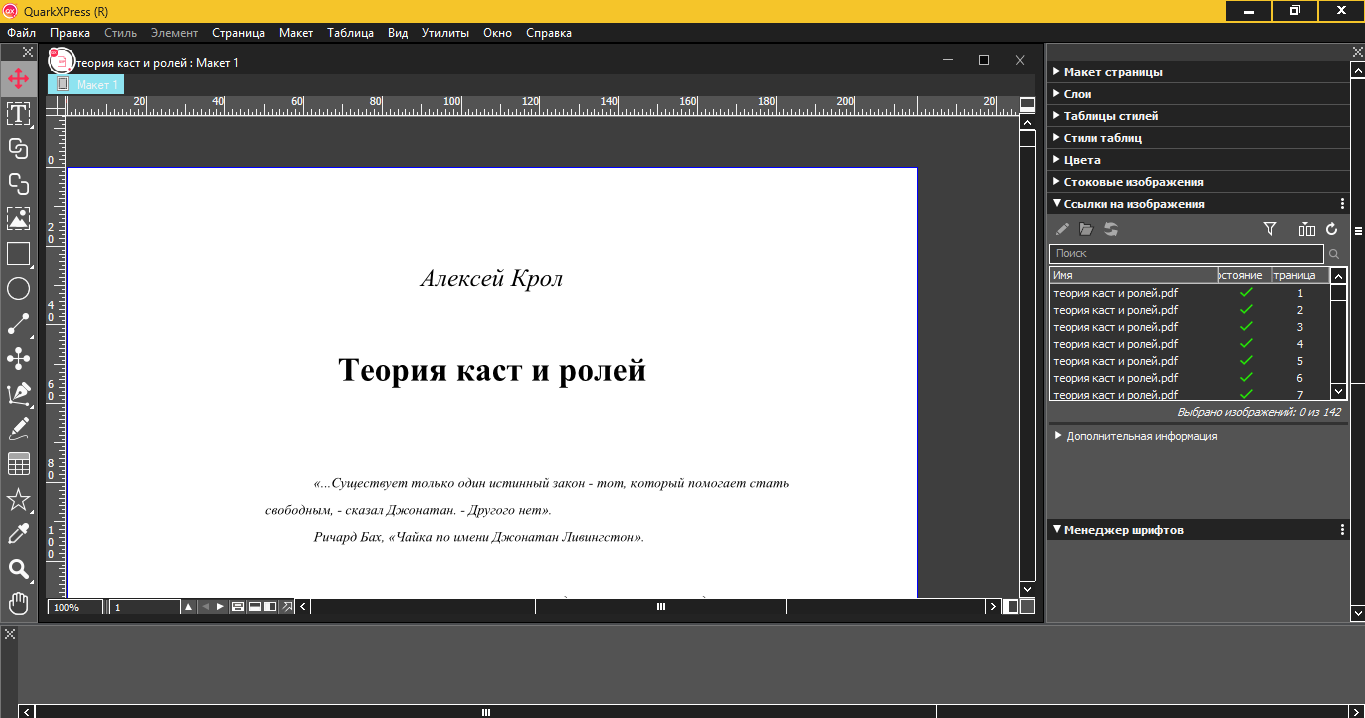Open options menu of Ссылки на изображения panel
Screen dimensions: 1365x718
click(x=1342, y=204)
